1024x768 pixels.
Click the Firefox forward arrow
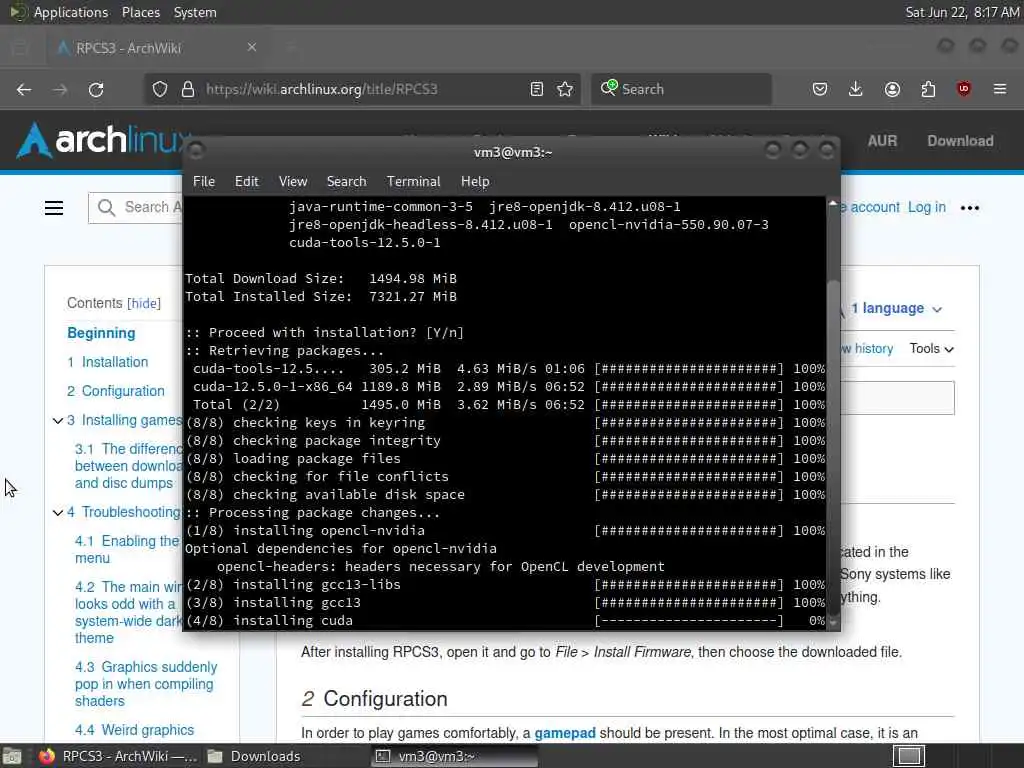(60, 89)
